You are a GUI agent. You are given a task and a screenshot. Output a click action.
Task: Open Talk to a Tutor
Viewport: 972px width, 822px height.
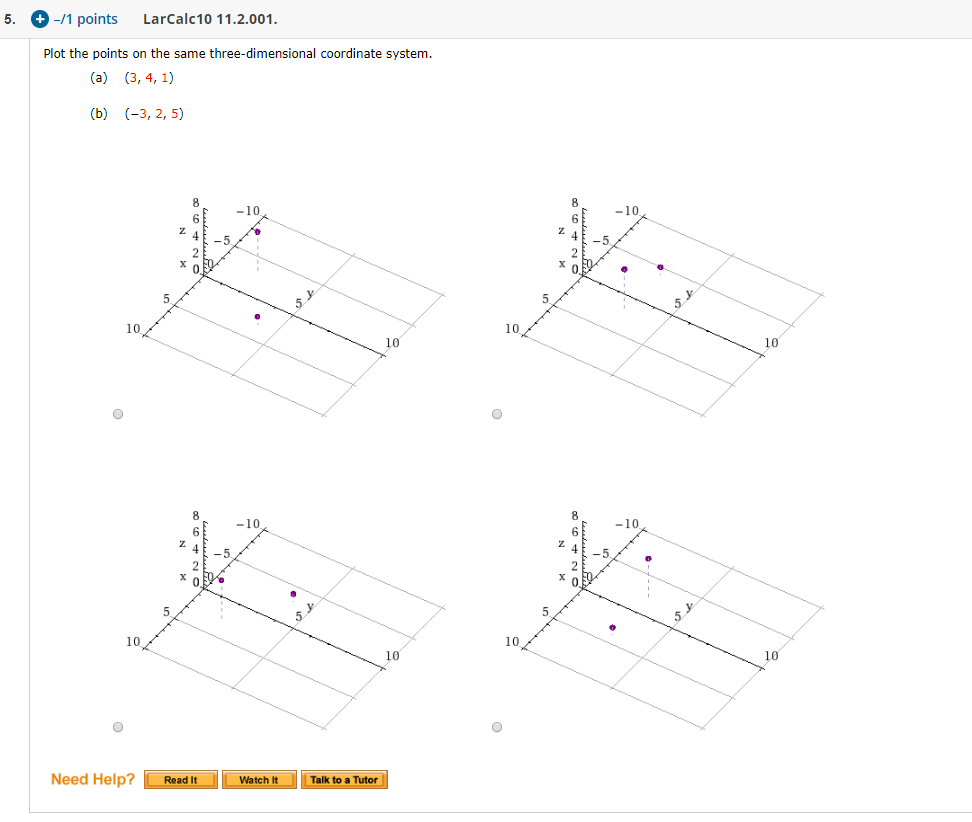point(344,779)
